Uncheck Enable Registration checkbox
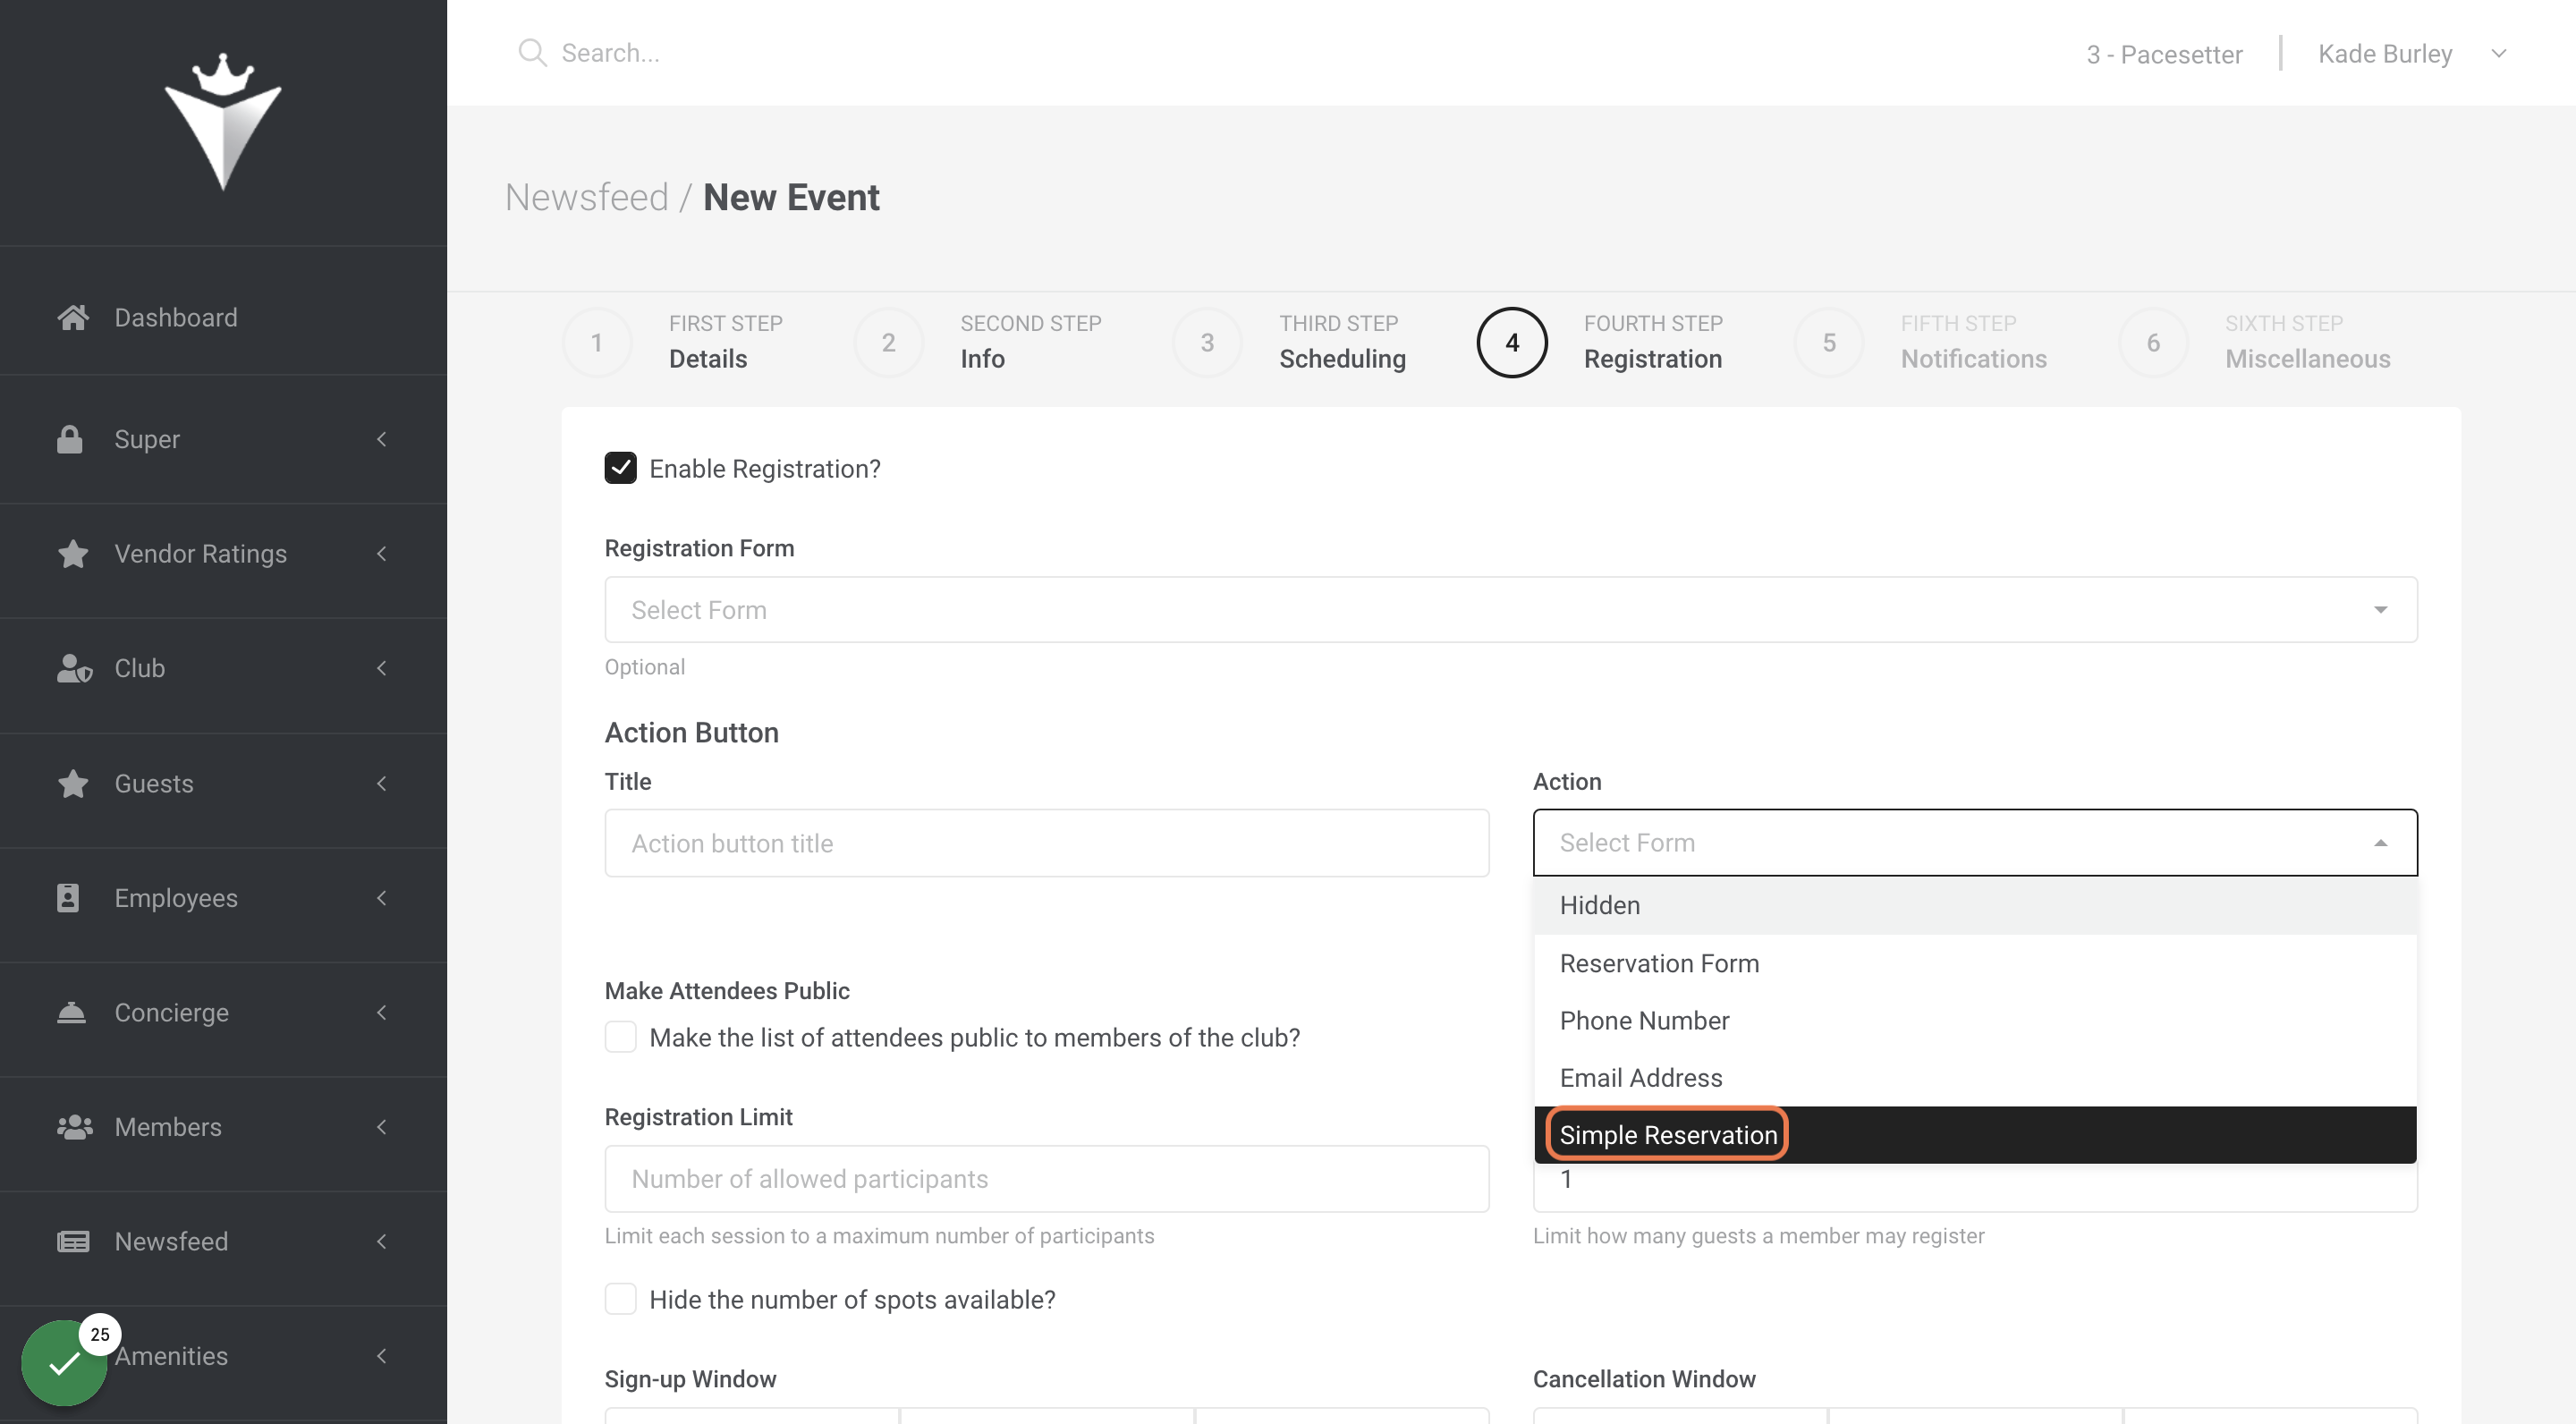This screenshot has height=1424, width=2576. [620, 468]
